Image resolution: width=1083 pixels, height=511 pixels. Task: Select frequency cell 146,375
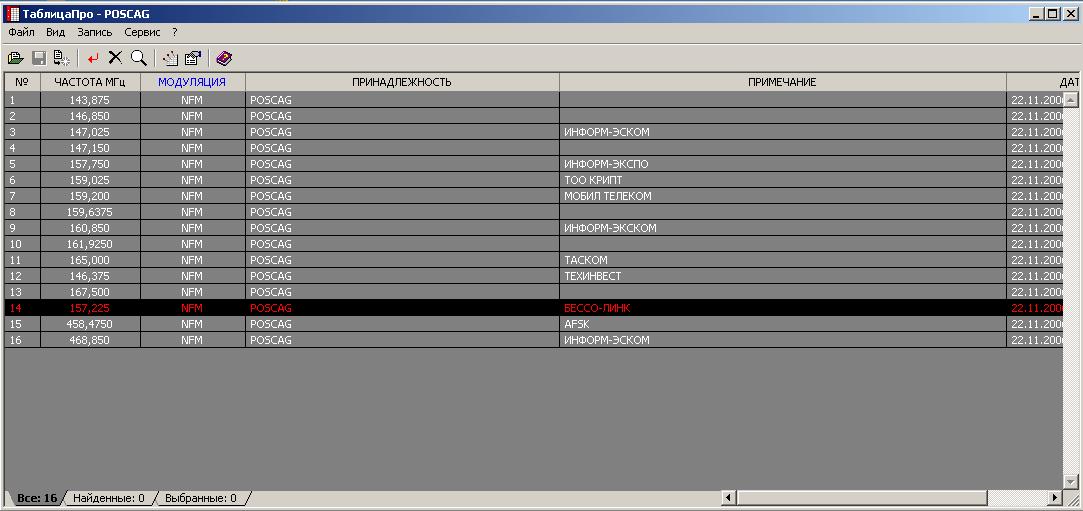click(90, 276)
